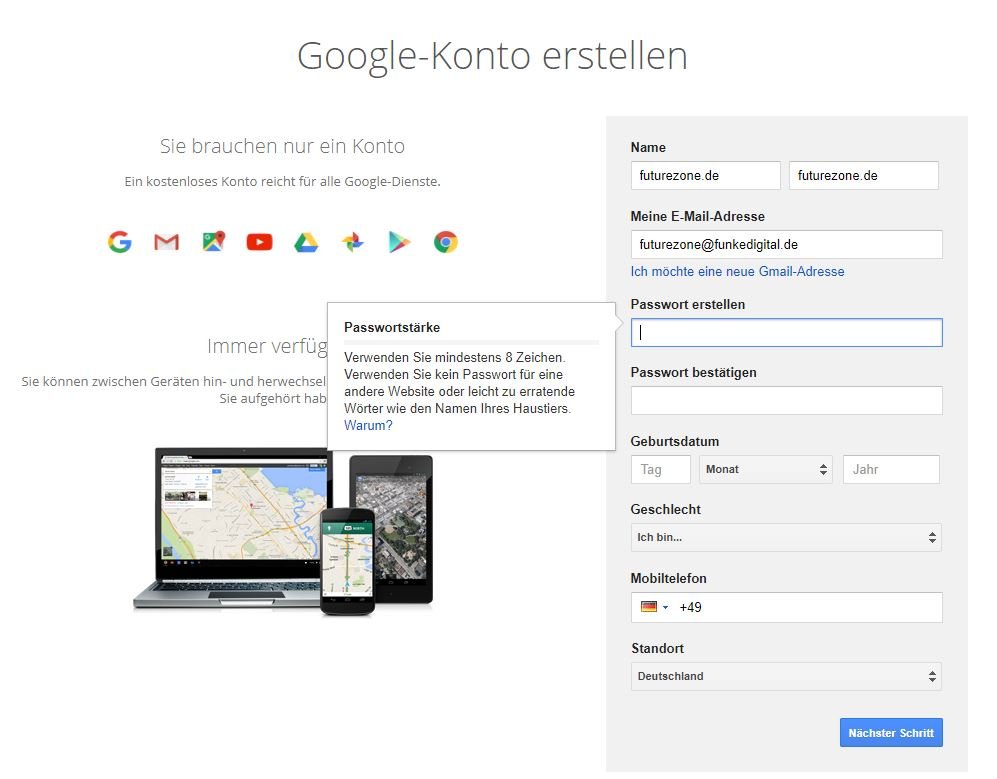The height and width of the screenshot is (779, 997).
Task: Click the Google Maps icon
Action: pos(214,242)
